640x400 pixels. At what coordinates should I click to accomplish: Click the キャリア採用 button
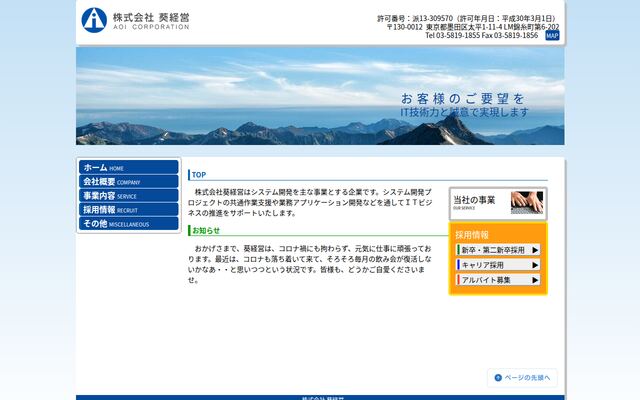tap(498, 265)
